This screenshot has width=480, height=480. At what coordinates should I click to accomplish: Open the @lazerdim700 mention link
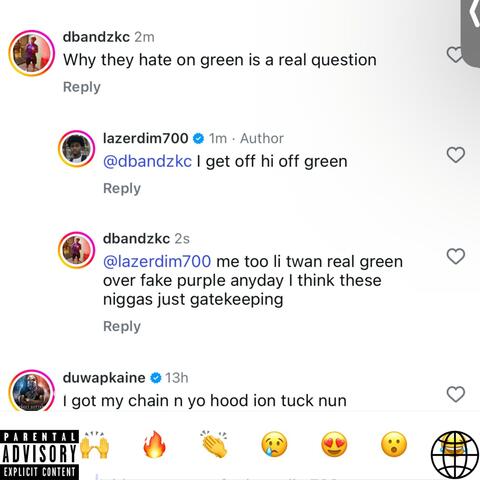157,261
